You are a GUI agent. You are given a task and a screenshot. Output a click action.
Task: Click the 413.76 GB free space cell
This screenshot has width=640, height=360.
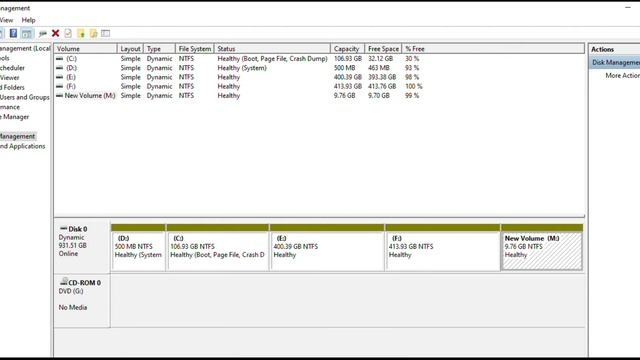pos(382,86)
